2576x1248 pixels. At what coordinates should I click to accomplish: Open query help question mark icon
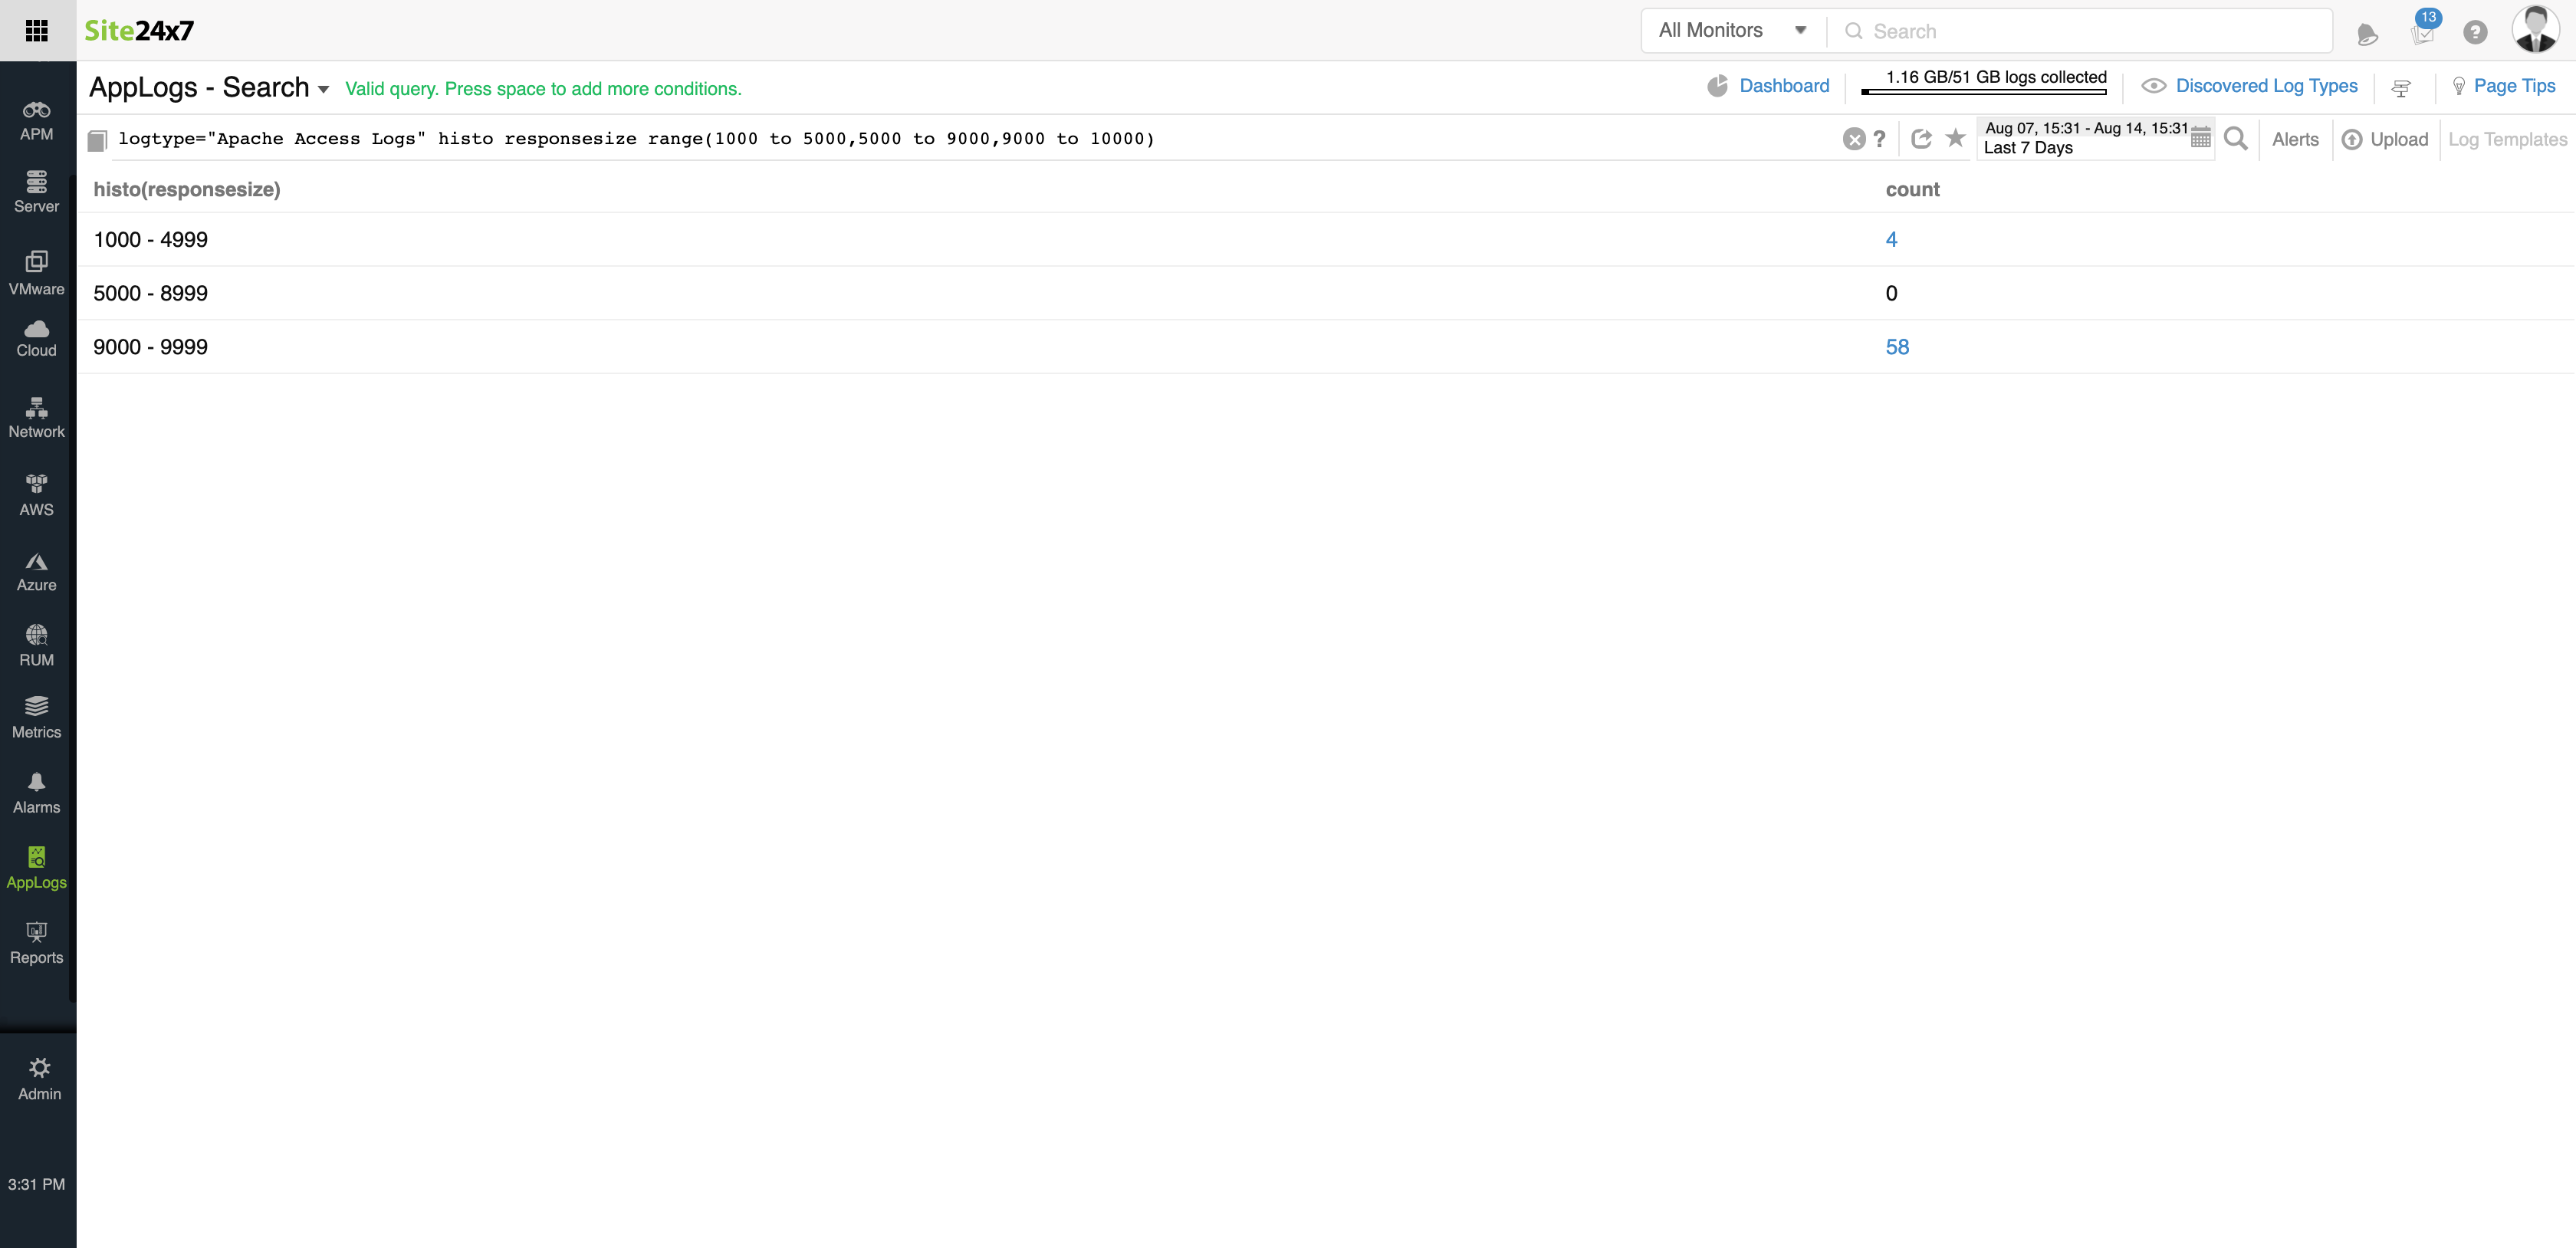click(x=1879, y=139)
